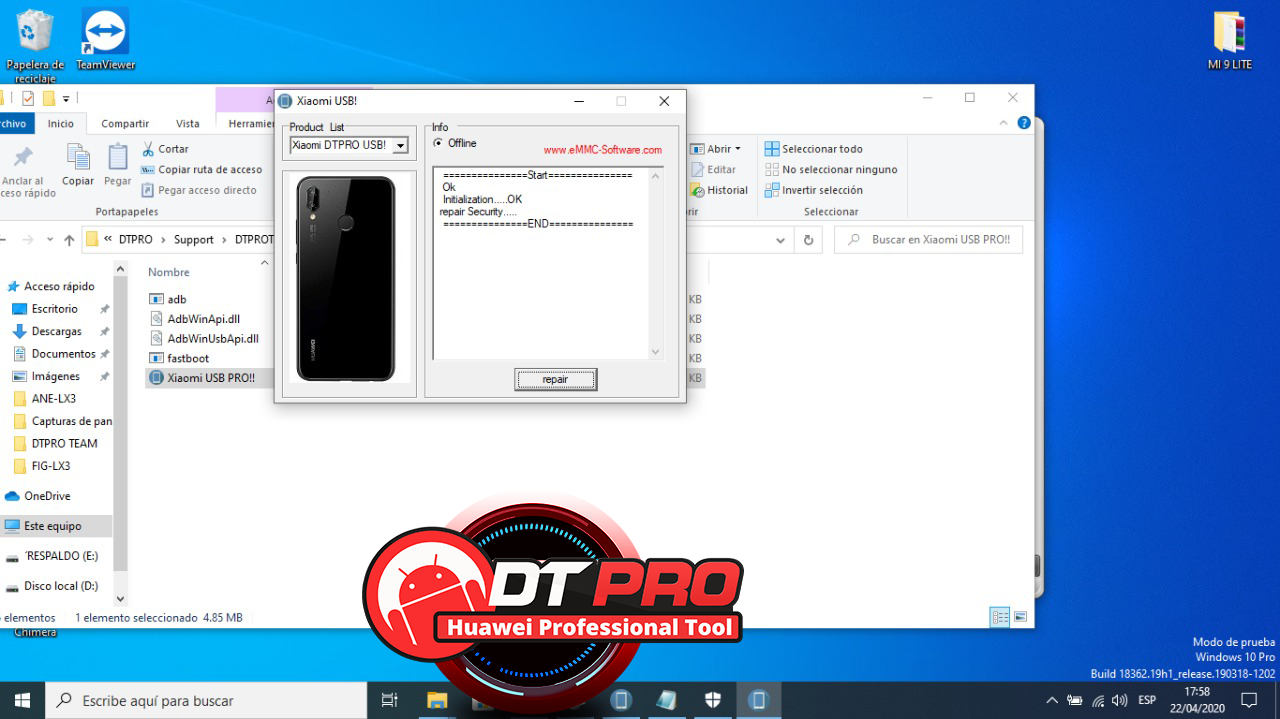The width and height of the screenshot is (1280, 719).
Task: Open the Archivo menu tab in Explorer
Action: point(12,124)
